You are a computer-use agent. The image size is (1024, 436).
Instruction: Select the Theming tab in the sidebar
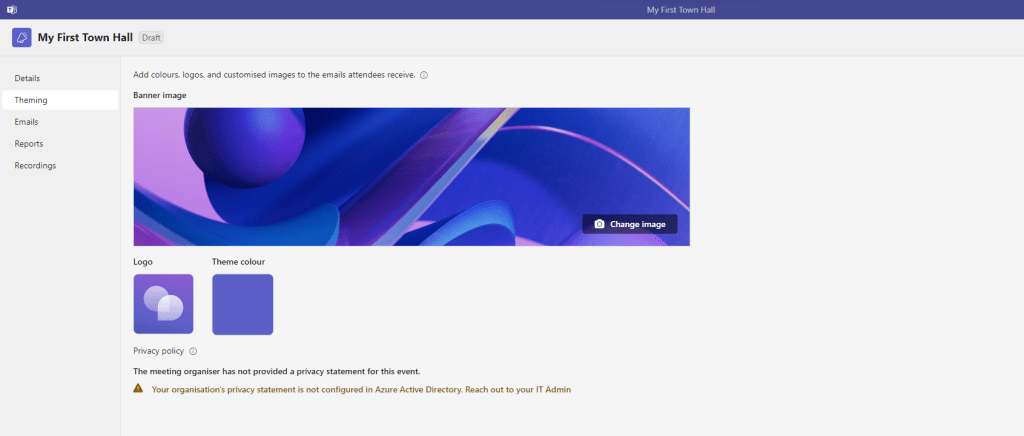click(31, 100)
